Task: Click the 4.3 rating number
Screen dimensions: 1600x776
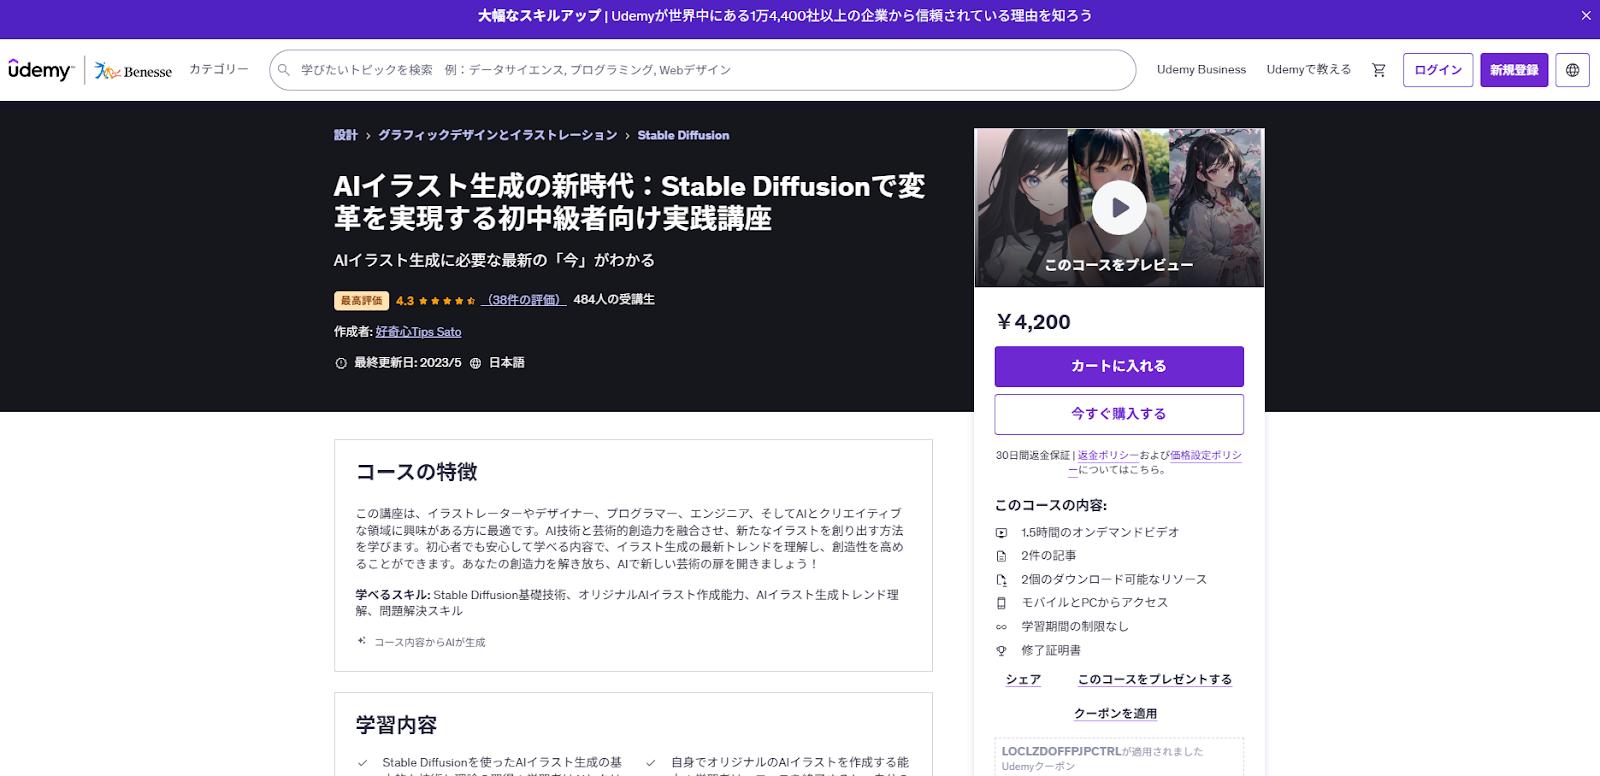Action: click(x=405, y=301)
